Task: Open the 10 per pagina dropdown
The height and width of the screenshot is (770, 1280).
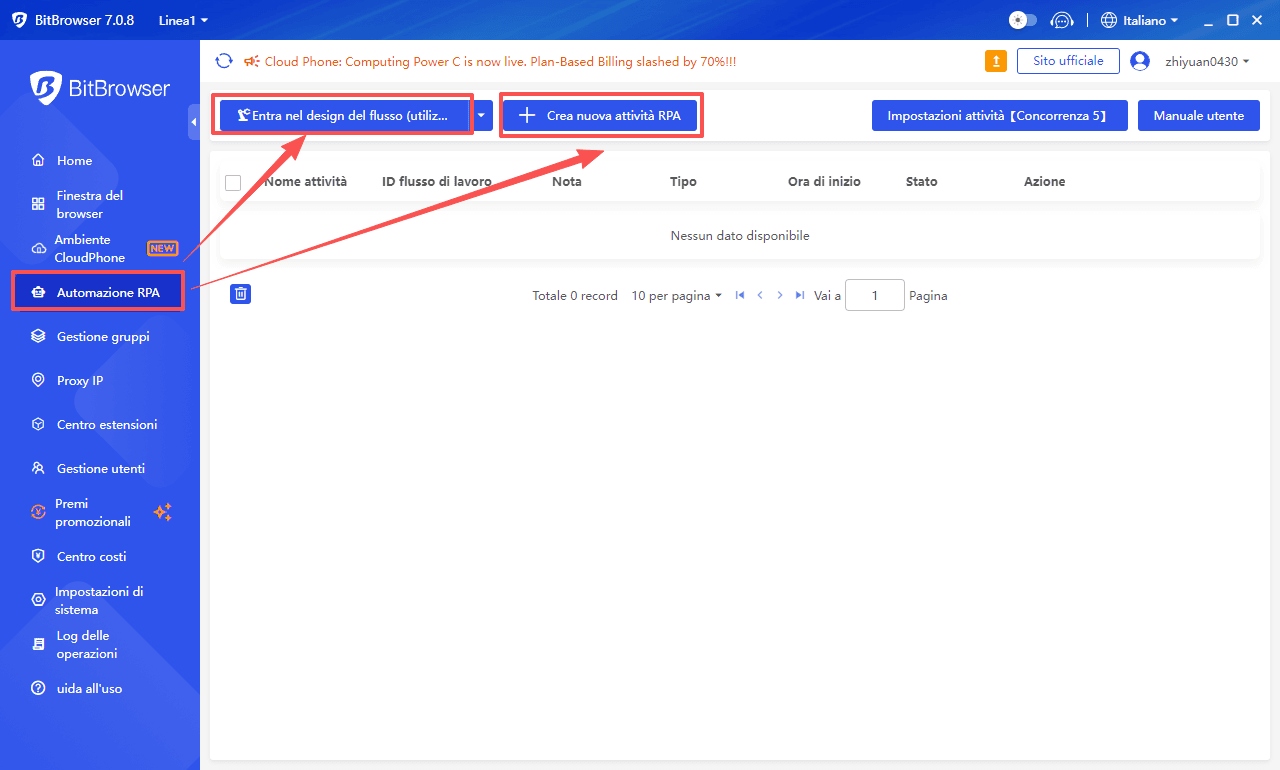Action: point(676,295)
